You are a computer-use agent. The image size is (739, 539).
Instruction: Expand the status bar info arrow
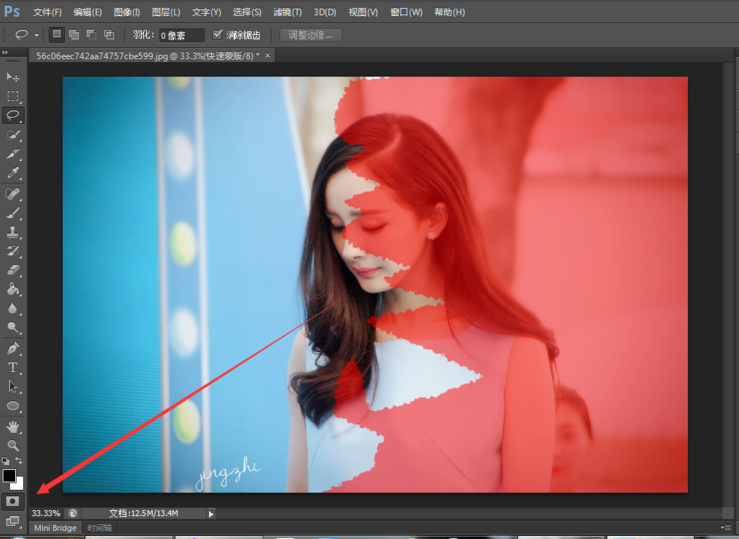[x=211, y=513]
